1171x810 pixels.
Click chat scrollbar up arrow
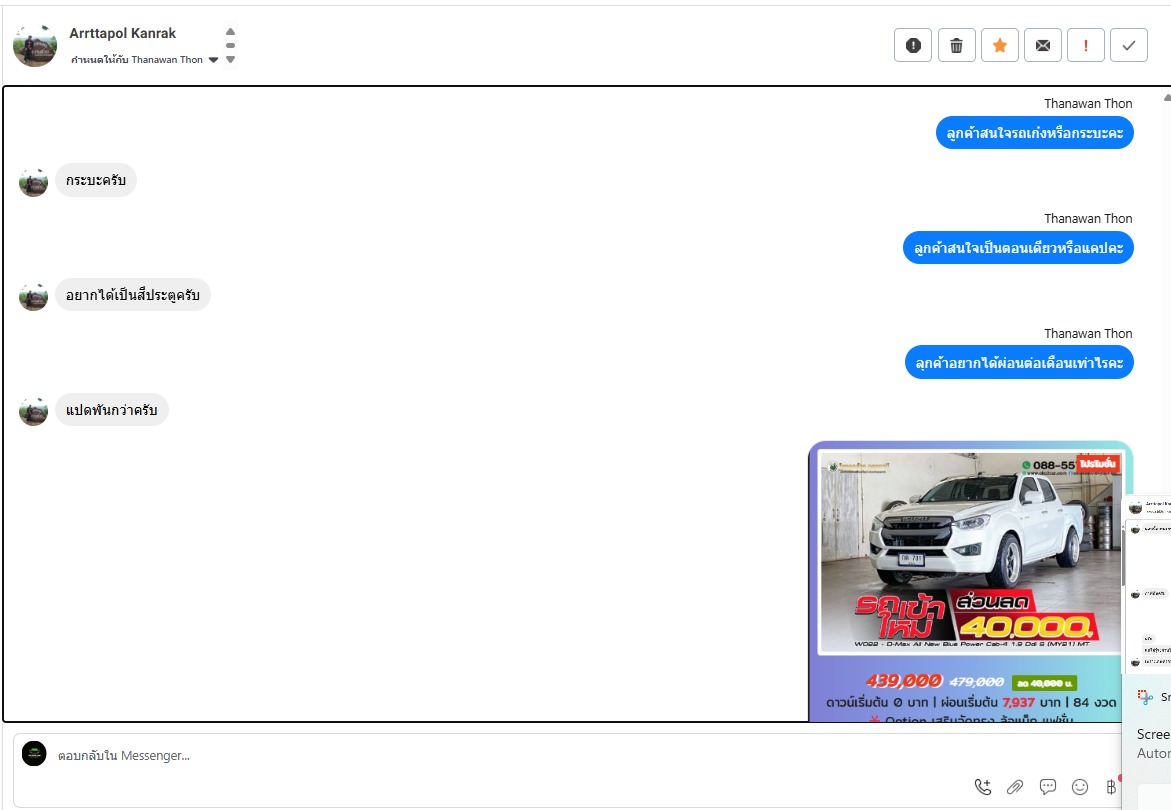pyautogui.click(x=1167, y=97)
